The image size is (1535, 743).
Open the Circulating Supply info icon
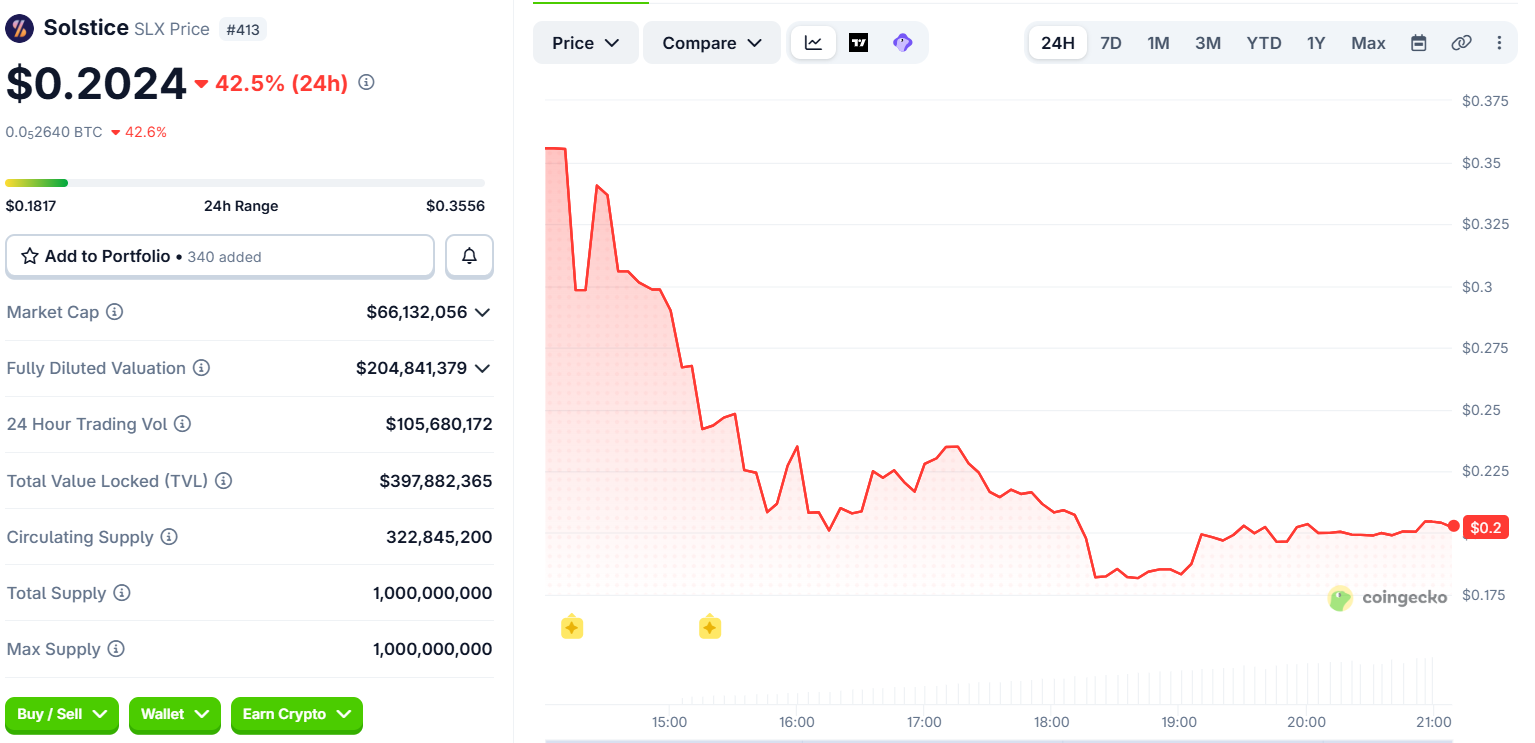point(170,537)
